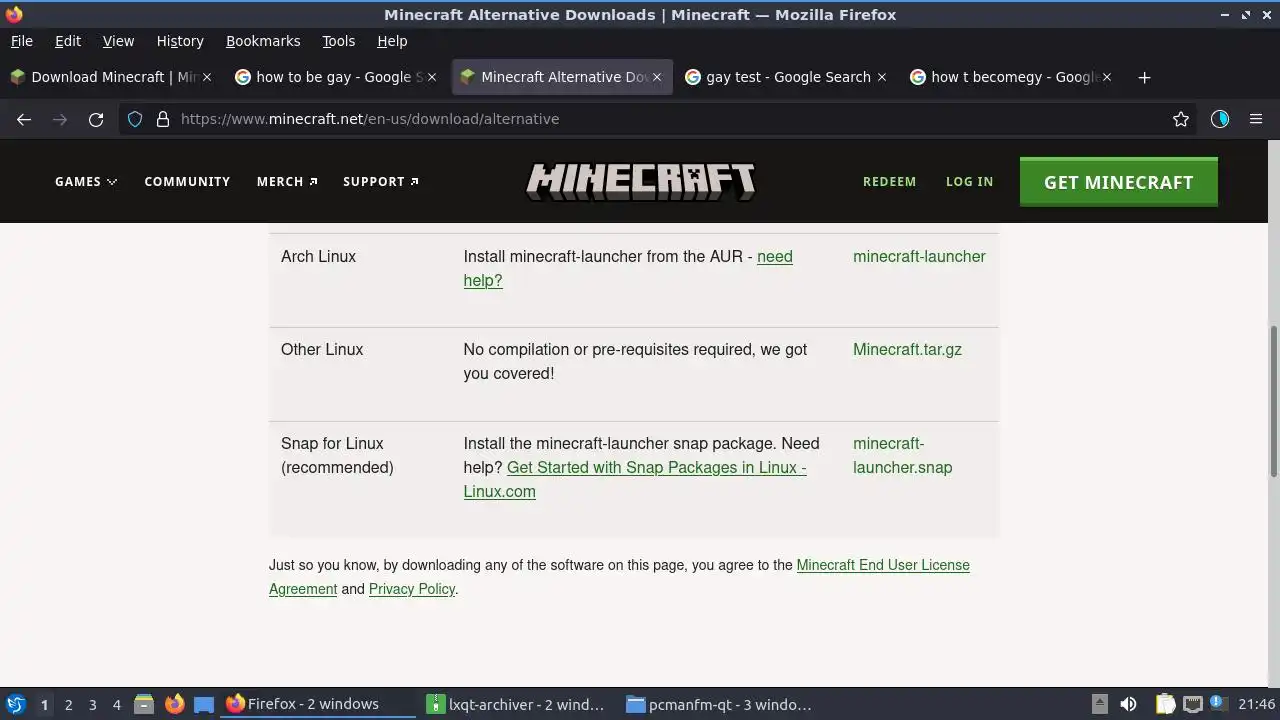Switch to lxqt-archiver taskbar windows
Viewport: 1280px width, 720px height.
point(516,705)
